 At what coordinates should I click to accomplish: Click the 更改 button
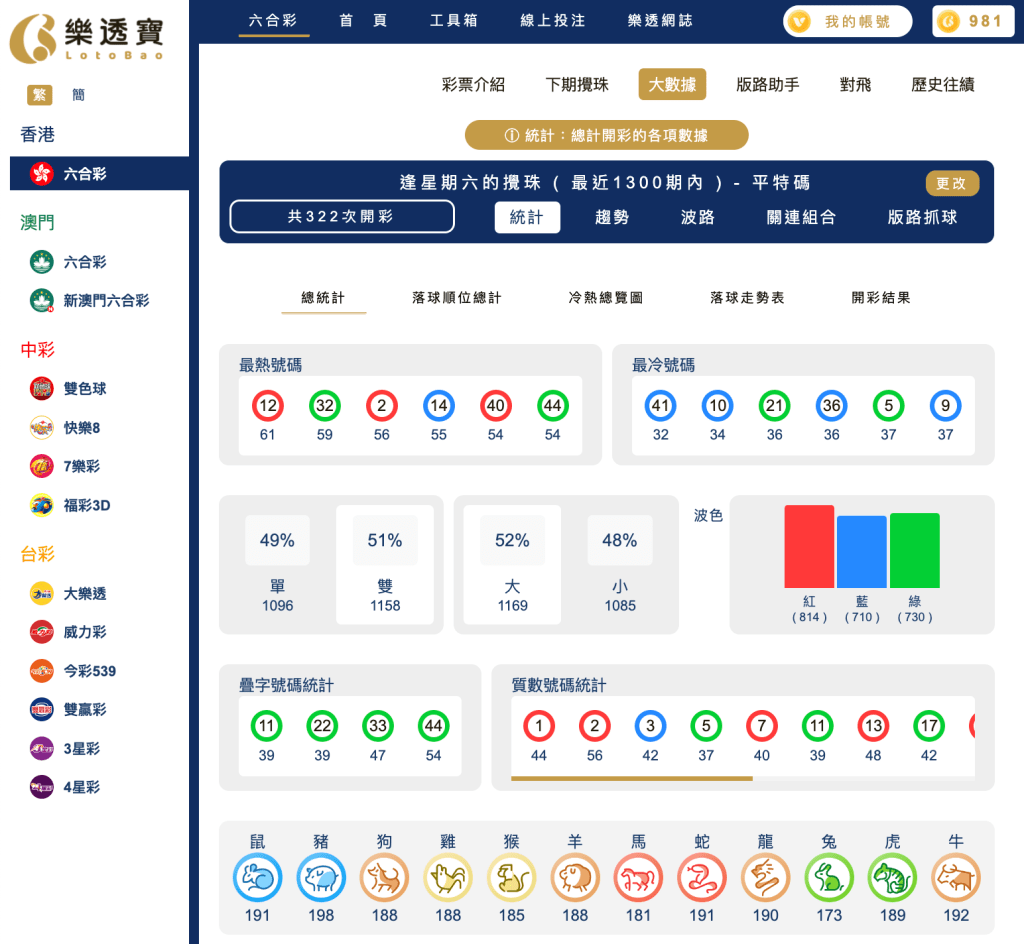[x=952, y=183]
